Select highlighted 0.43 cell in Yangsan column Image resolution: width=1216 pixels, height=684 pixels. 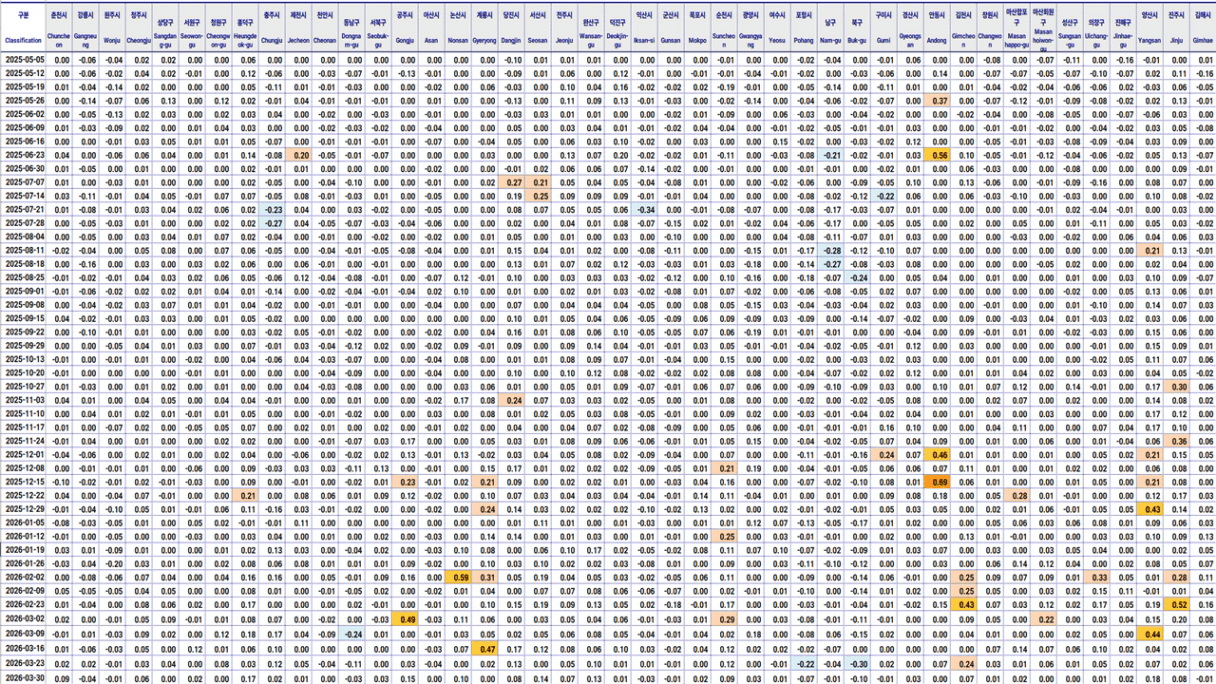pyautogui.click(x=1150, y=508)
